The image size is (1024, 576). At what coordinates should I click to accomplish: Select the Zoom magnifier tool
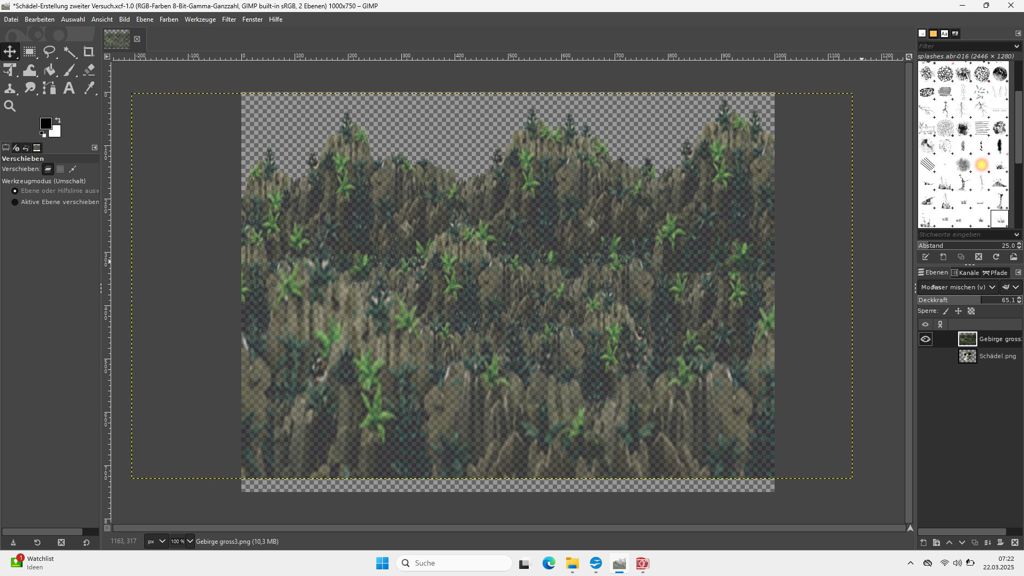coord(10,106)
